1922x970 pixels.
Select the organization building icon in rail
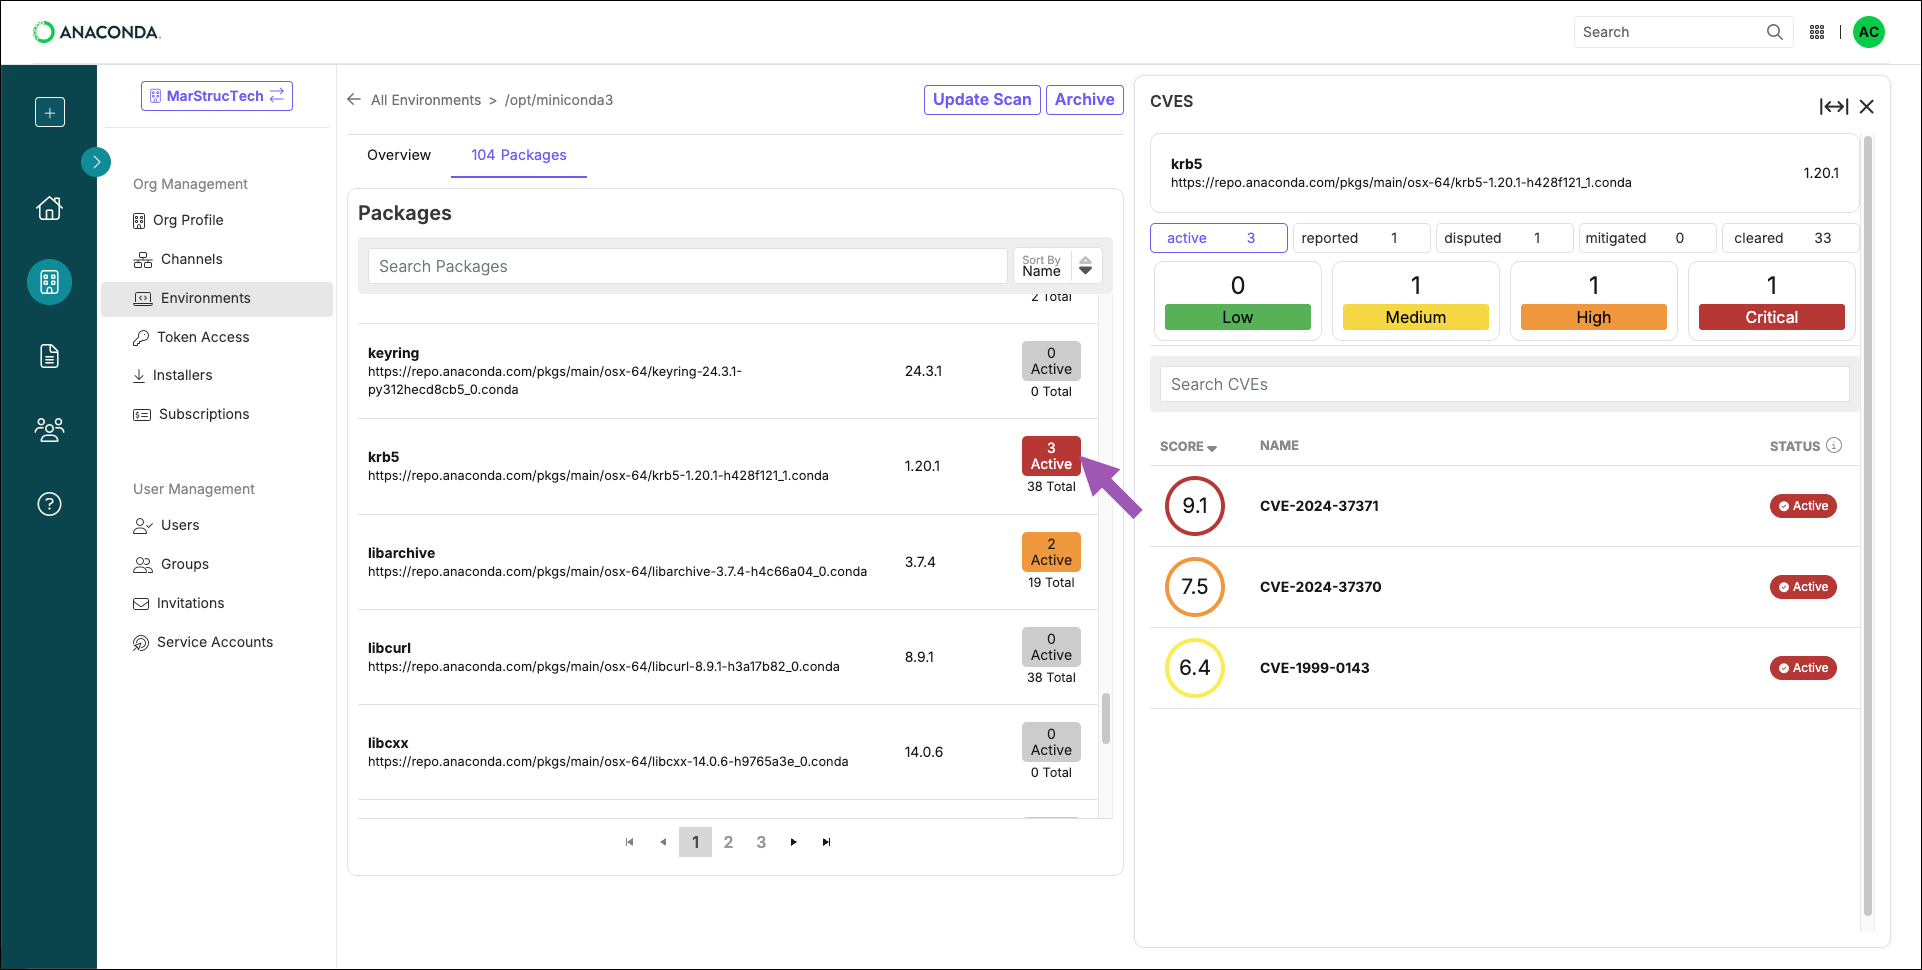pos(49,282)
